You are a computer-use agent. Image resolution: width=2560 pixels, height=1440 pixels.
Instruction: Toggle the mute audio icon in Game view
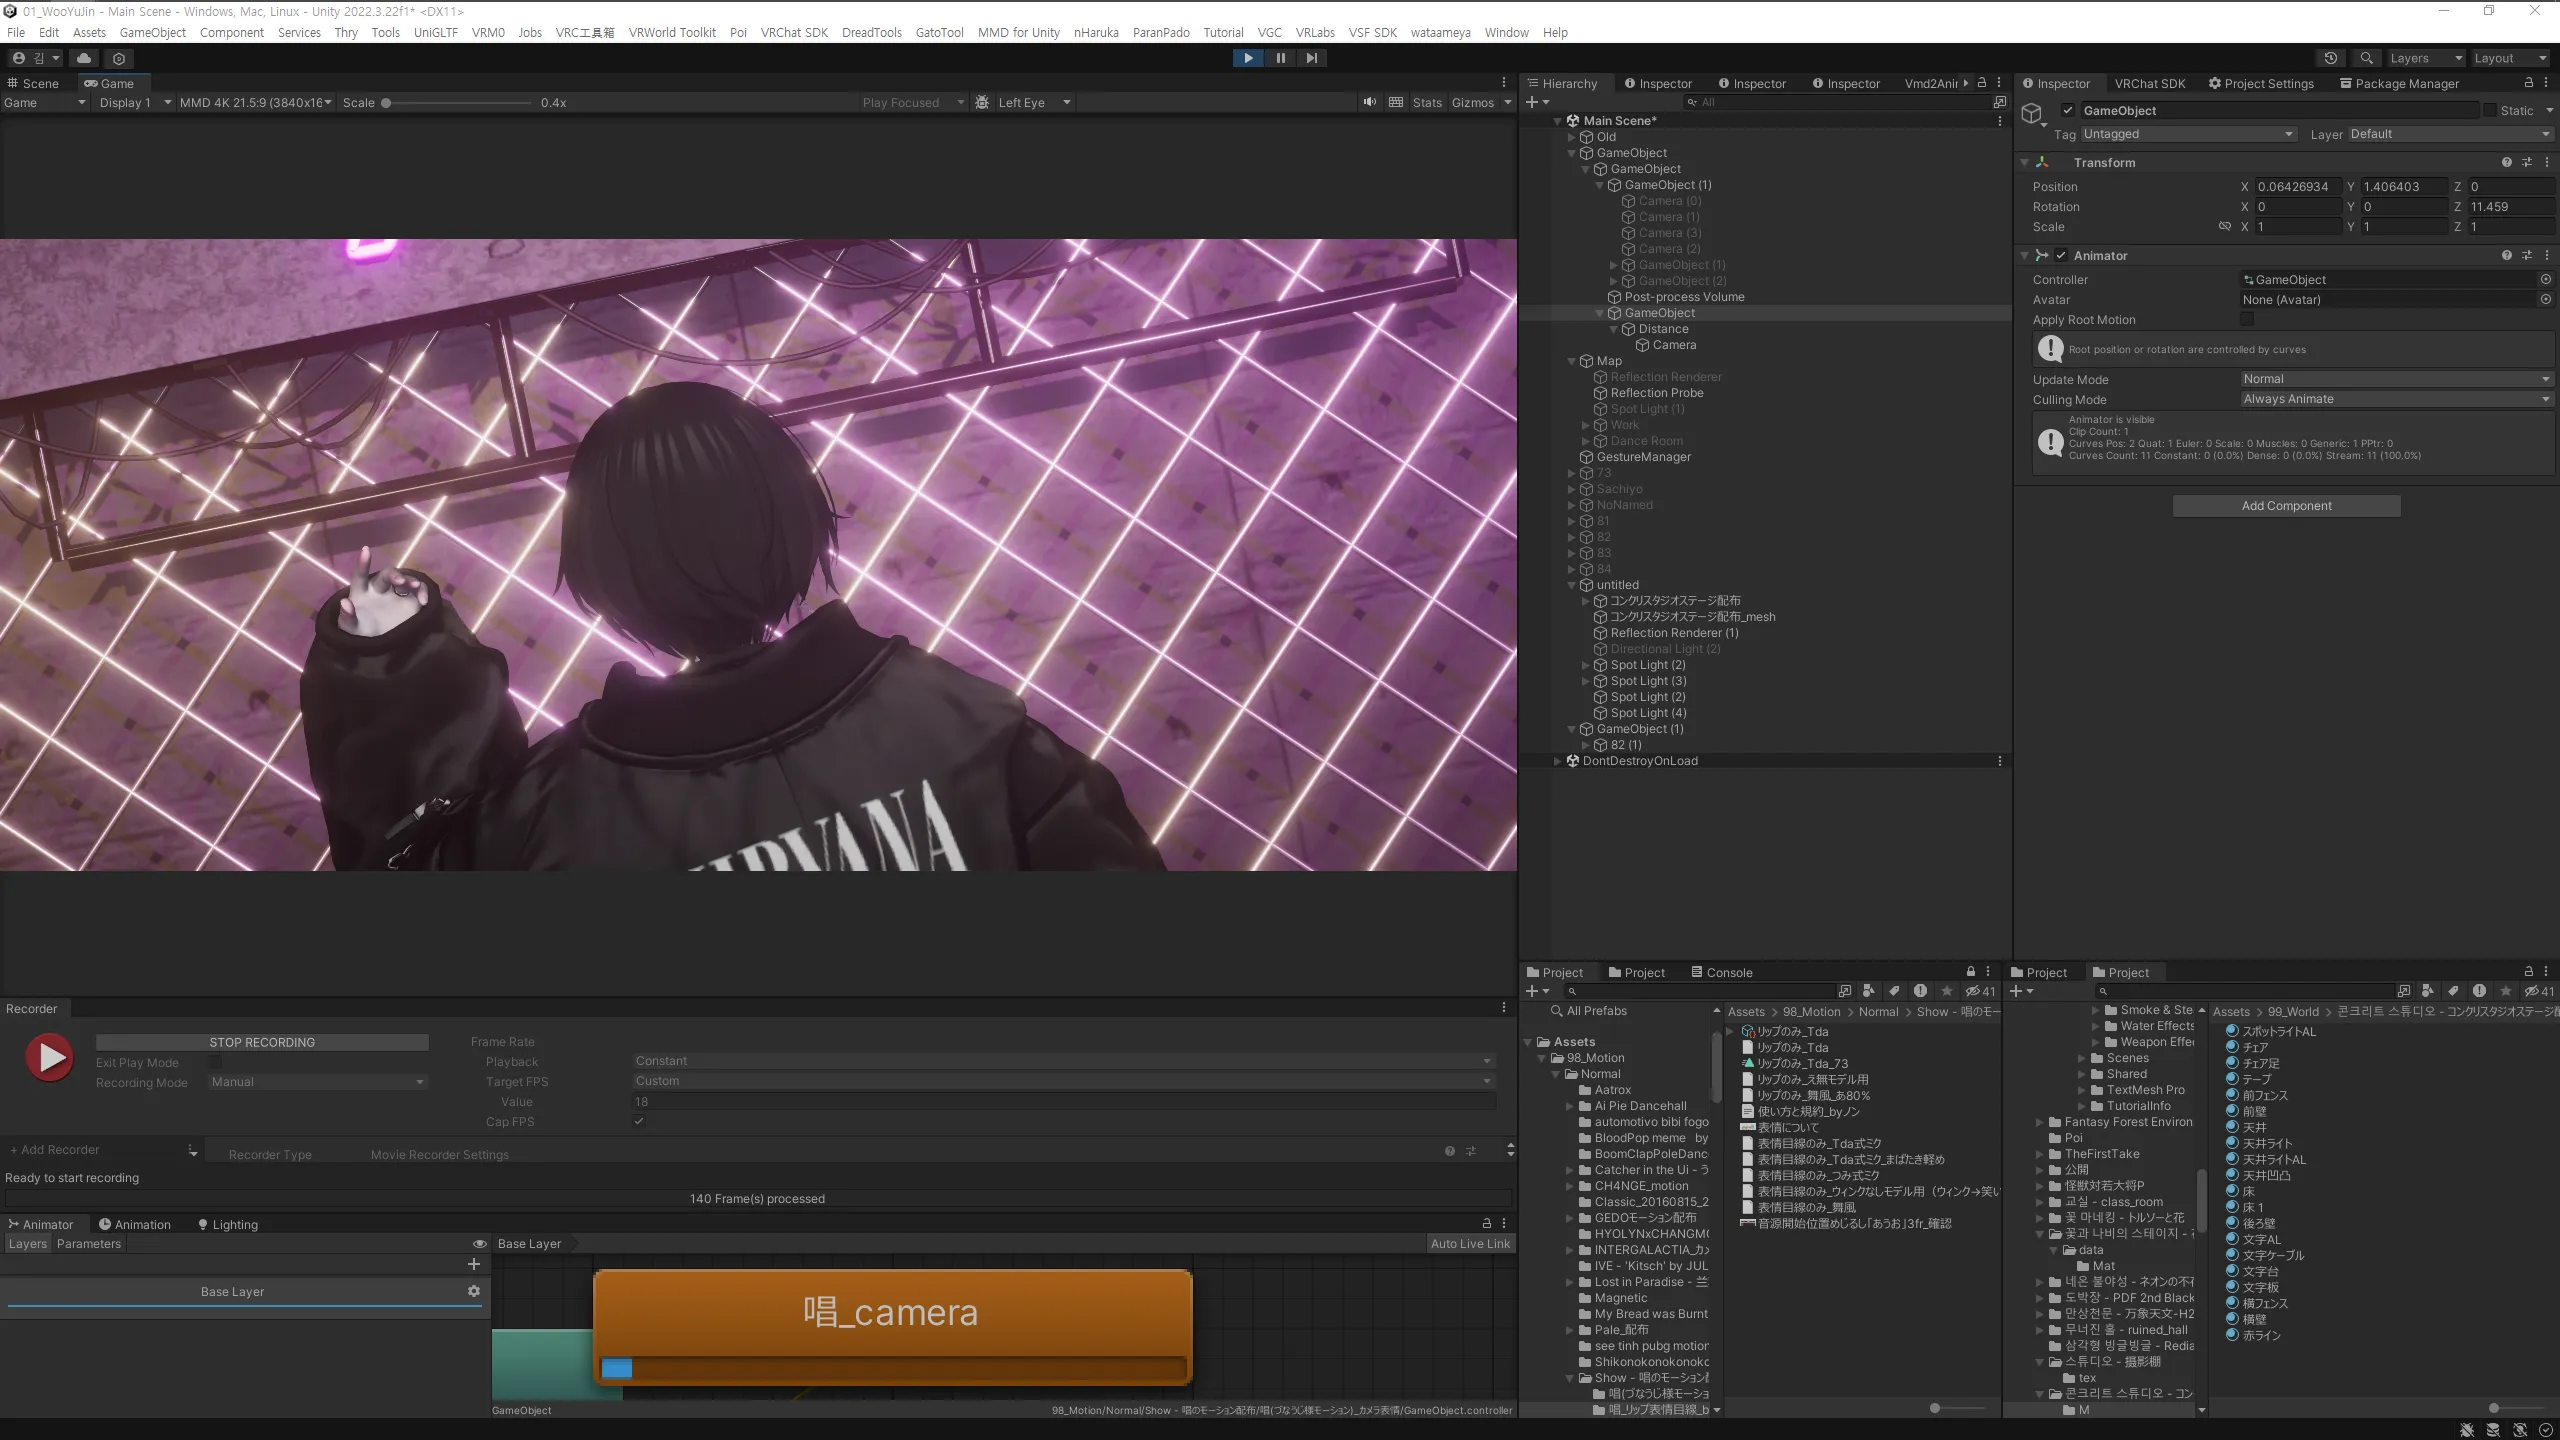[x=1369, y=102]
